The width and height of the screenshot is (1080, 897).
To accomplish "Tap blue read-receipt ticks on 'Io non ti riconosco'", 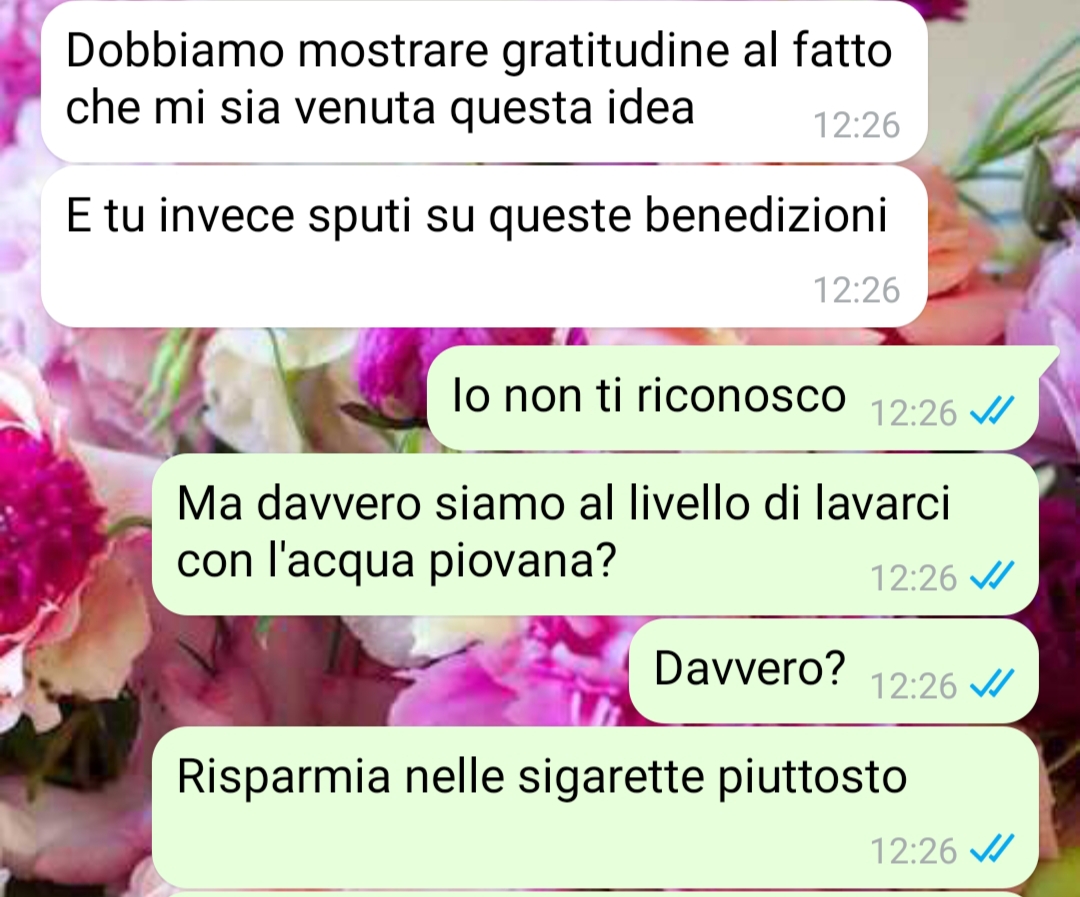I will click(992, 411).
